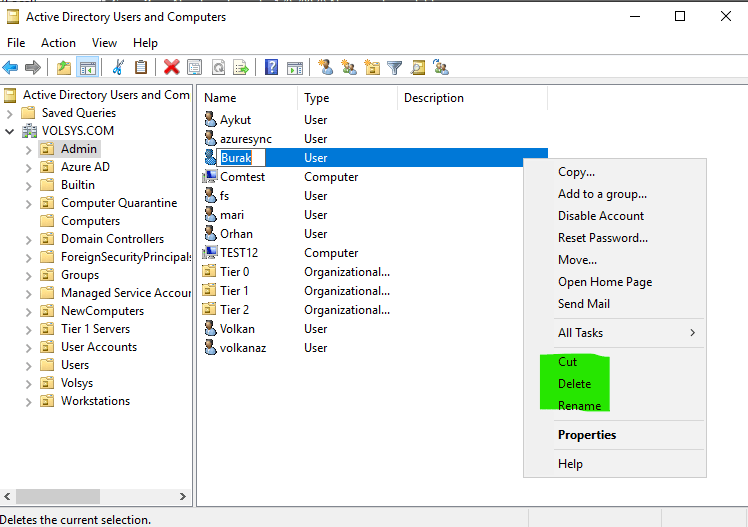Click the Up one level folder icon

click(x=64, y=67)
